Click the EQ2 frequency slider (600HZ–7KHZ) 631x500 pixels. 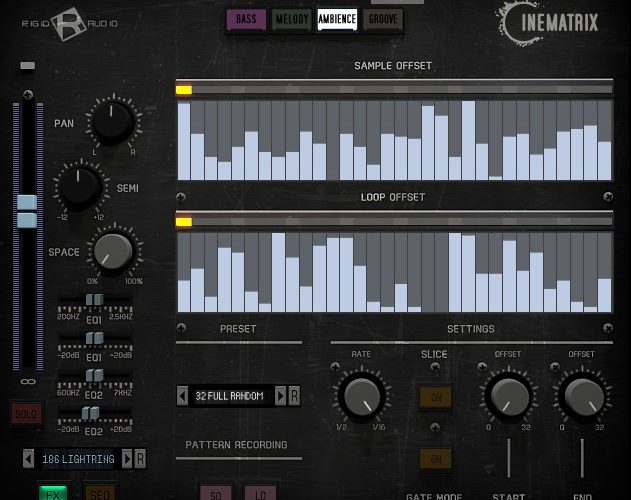tap(95, 375)
